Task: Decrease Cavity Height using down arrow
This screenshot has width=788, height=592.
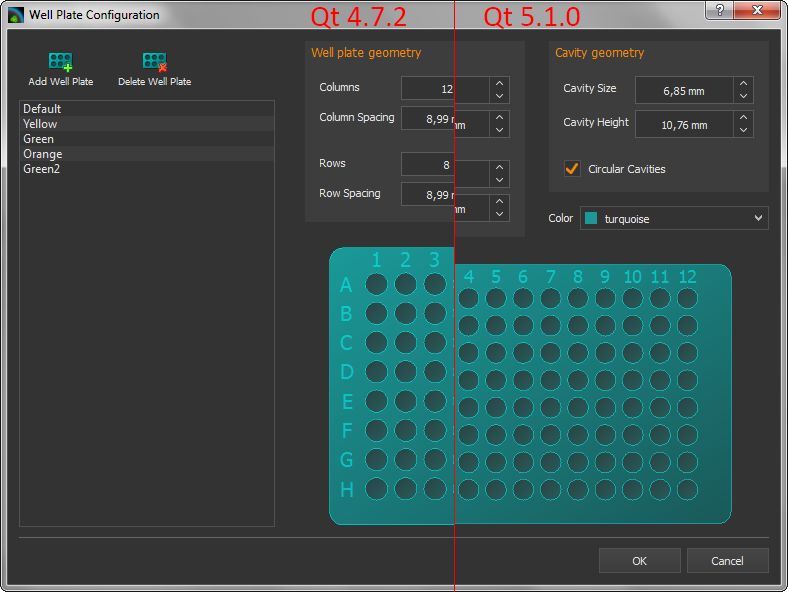Action: tap(743, 131)
